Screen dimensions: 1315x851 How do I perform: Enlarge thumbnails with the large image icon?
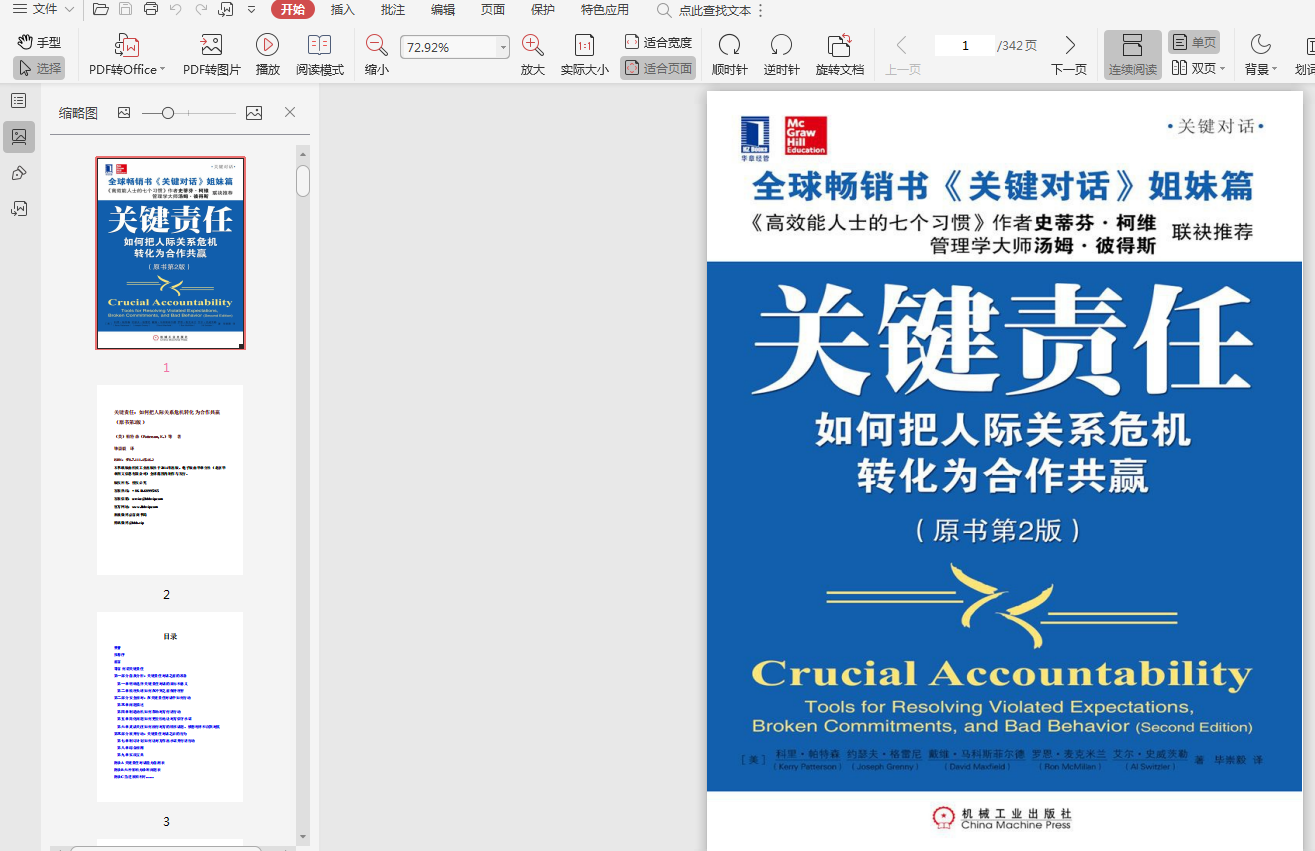coord(254,113)
